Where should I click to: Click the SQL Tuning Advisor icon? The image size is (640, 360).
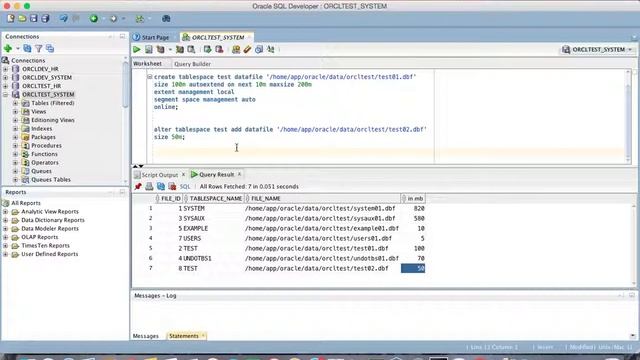tap(191, 50)
